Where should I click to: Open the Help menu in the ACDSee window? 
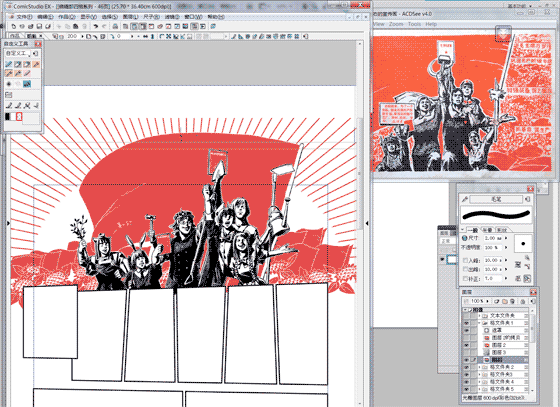[431, 24]
